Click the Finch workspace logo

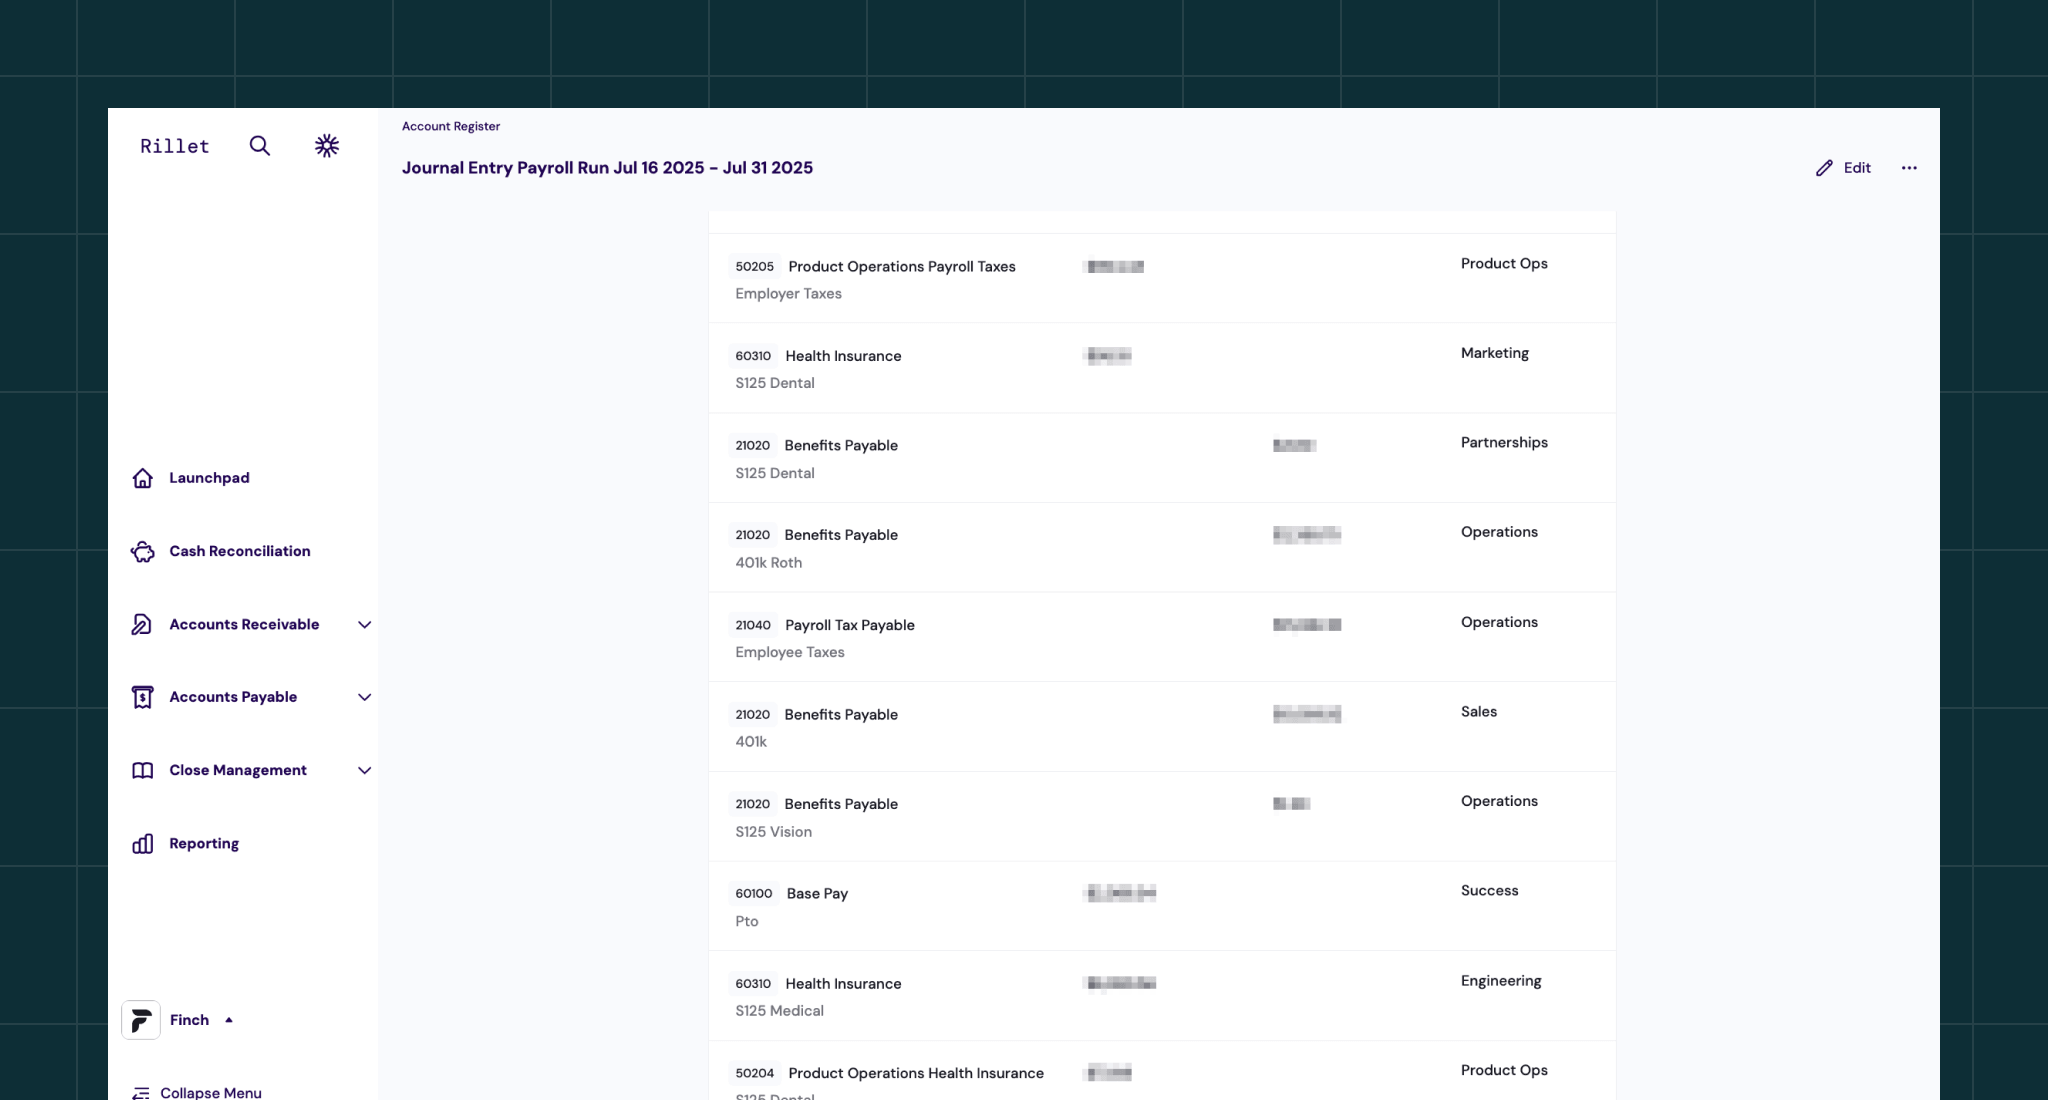141,1020
